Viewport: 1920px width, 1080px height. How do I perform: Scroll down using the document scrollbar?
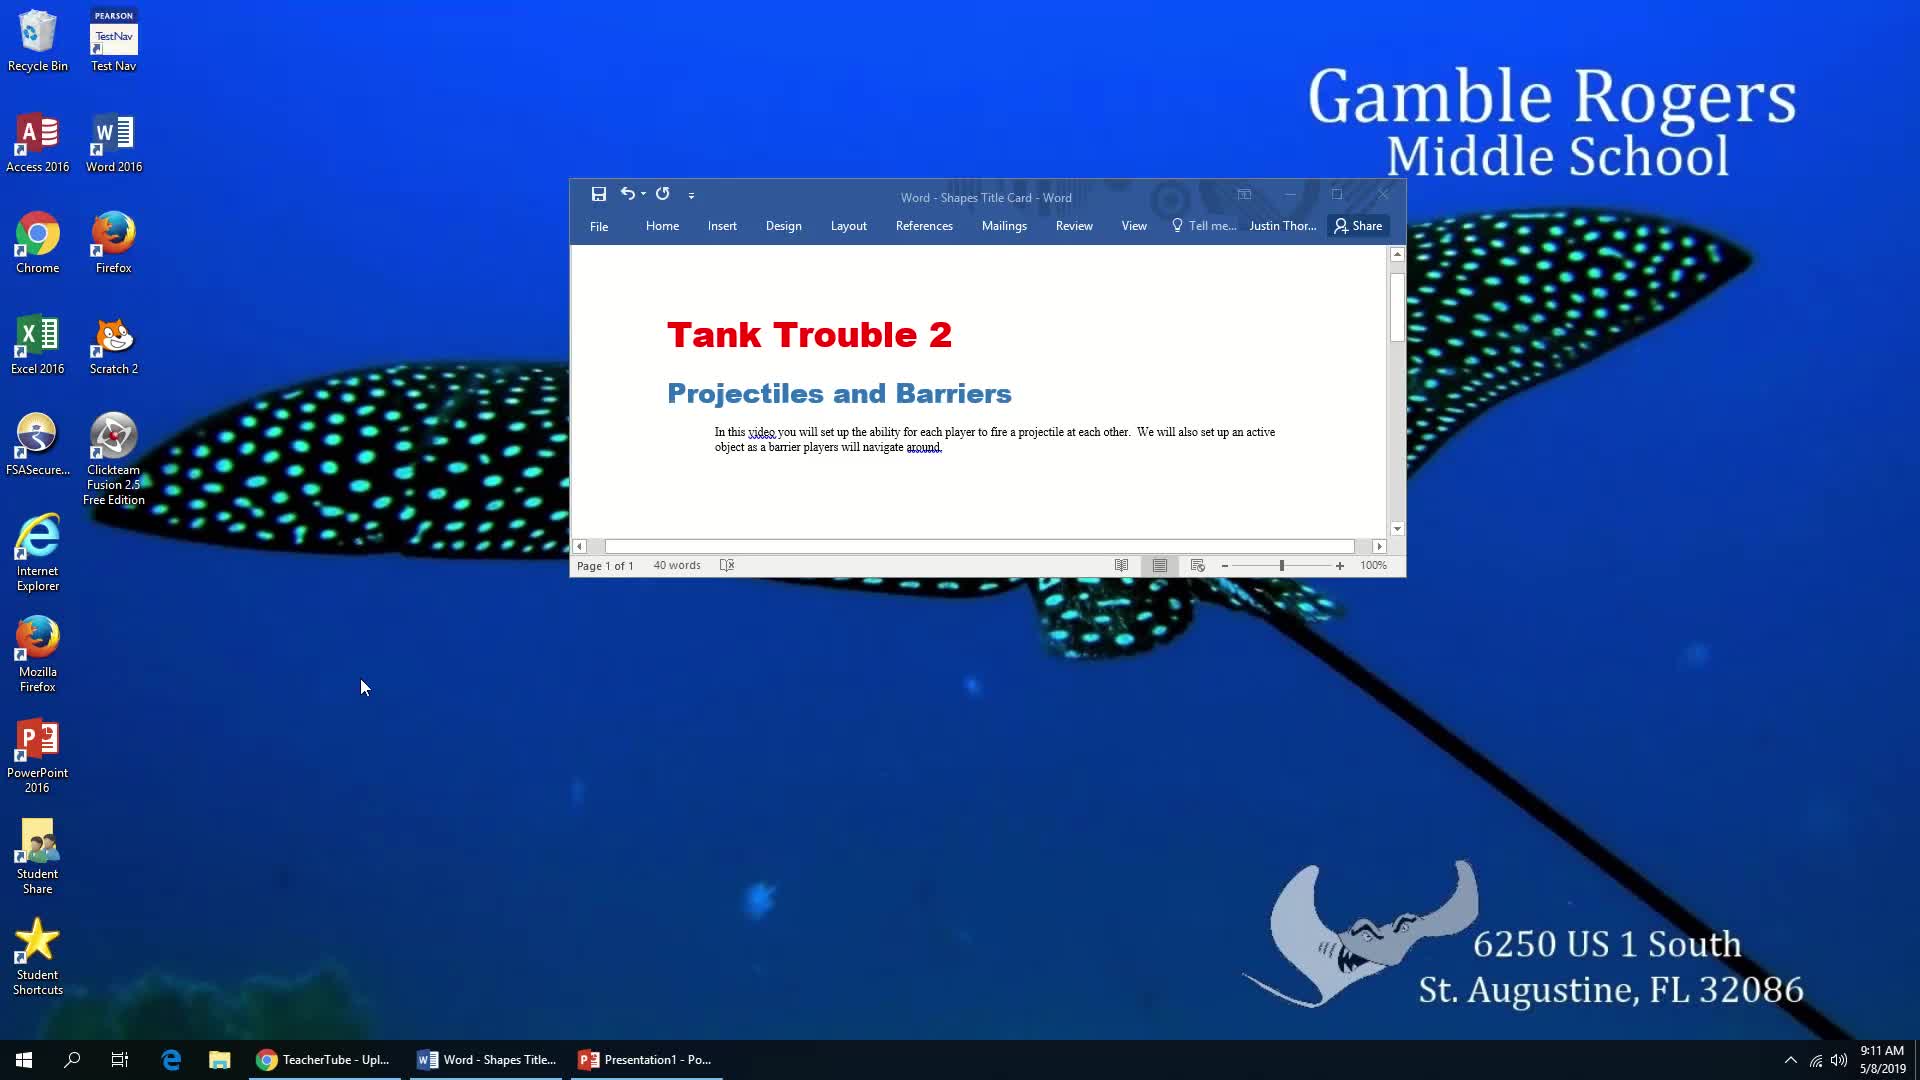tap(1396, 527)
